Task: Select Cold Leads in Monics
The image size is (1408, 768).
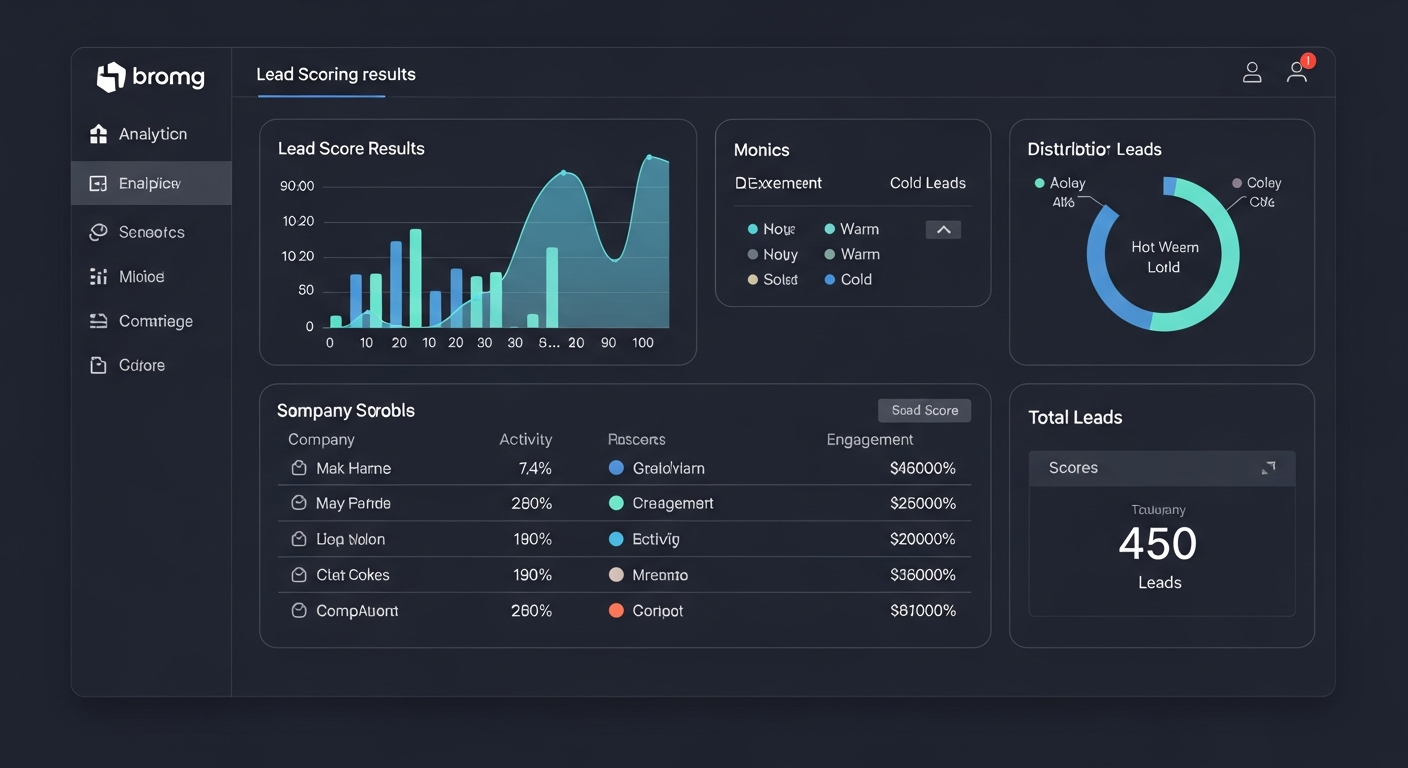Action: coord(928,183)
